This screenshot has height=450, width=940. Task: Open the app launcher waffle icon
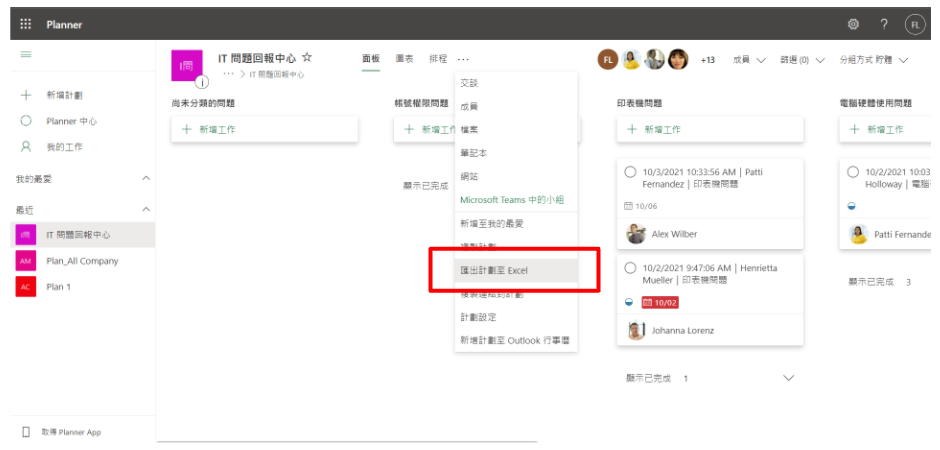click(x=25, y=24)
